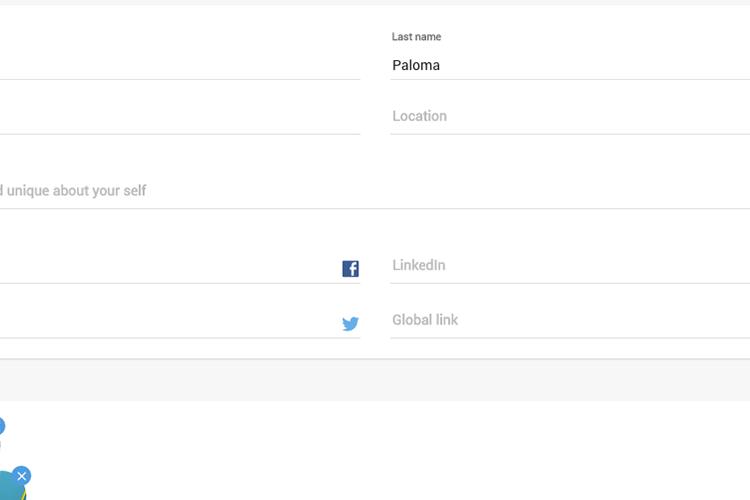This screenshot has height=500, width=750.
Task: Place cursor after the Paloma text
Action: click(441, 65)
